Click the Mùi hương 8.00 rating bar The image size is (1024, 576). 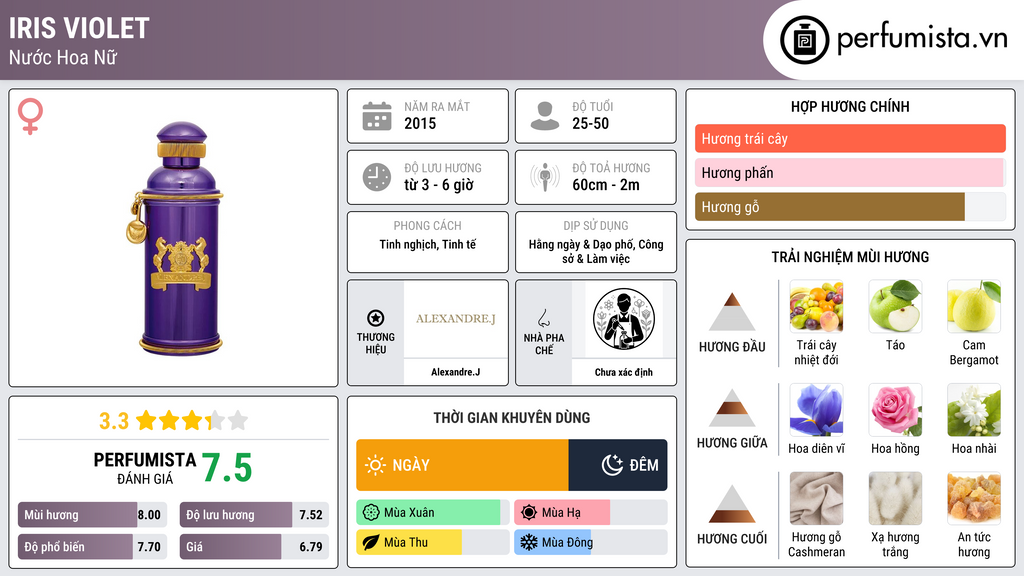tap(92, 515)
